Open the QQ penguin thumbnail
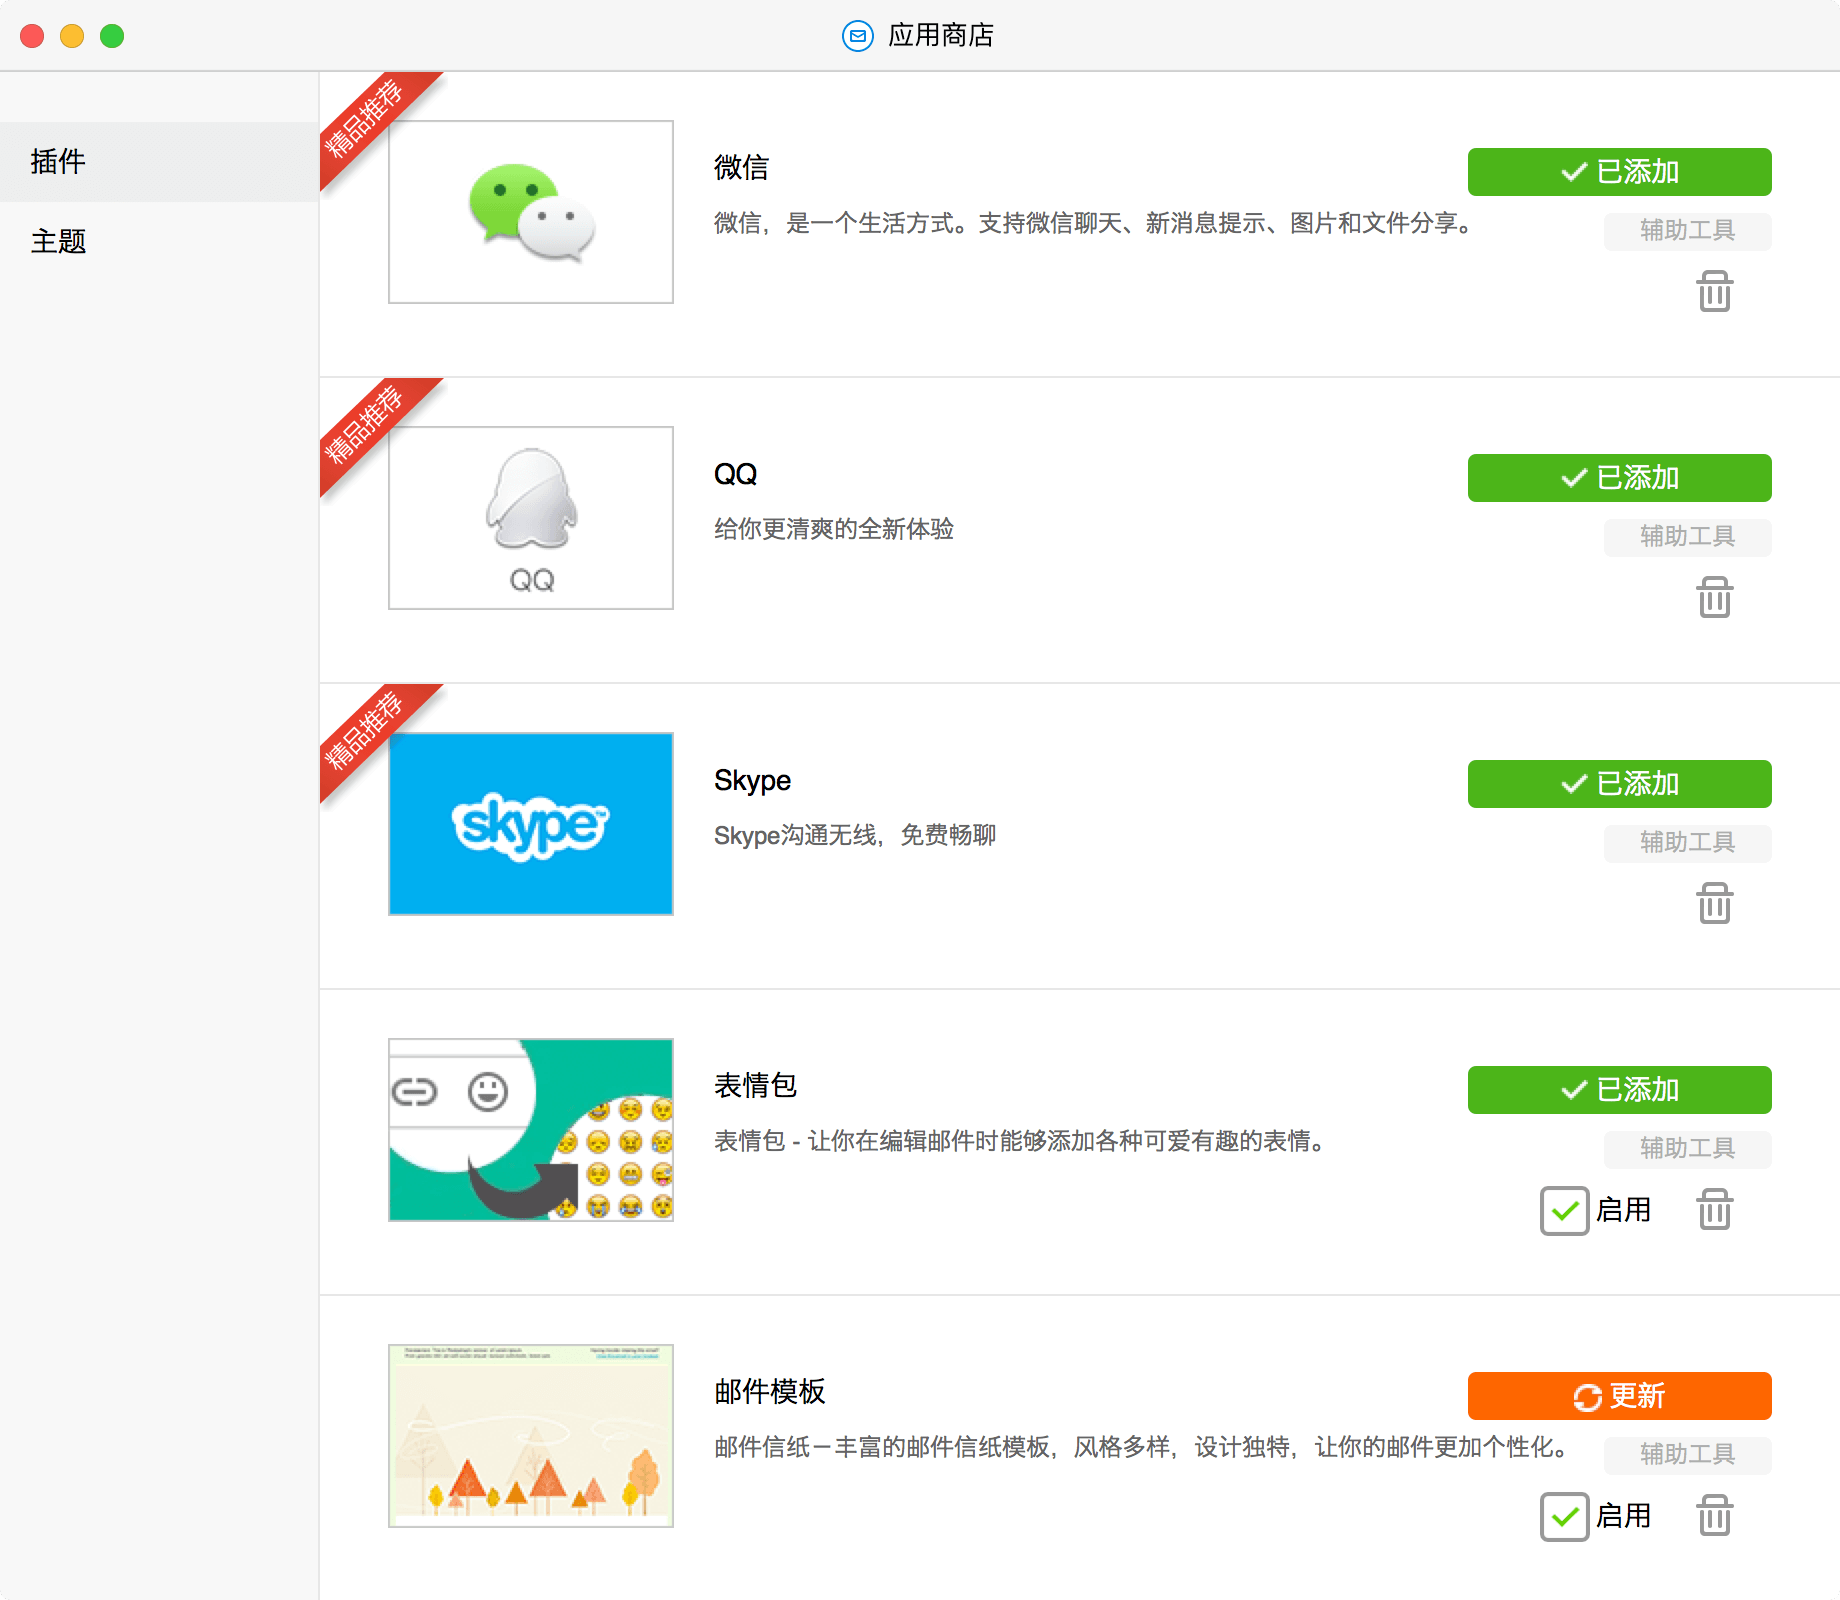1840x1600 pixels. pyautogui.click(x=531, y=518)
